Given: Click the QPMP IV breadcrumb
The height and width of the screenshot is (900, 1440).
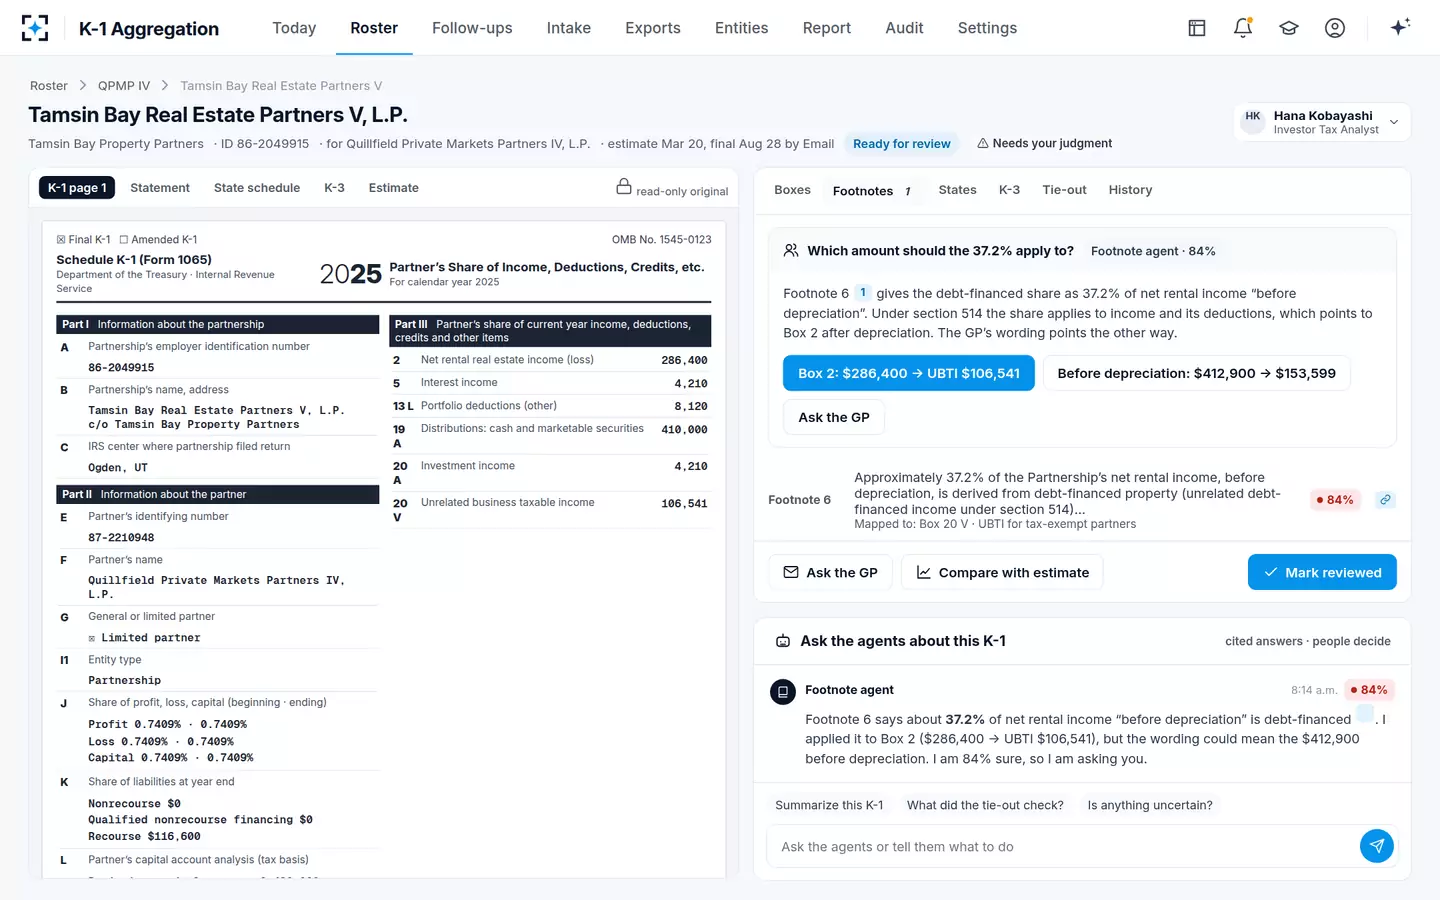Looking at the screenshot, I should tap(124, 86).
